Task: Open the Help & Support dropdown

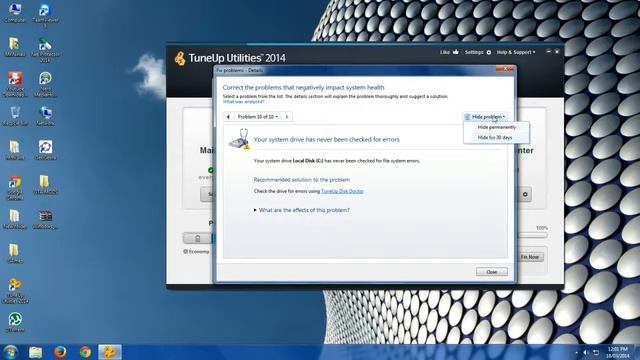Action: pos(516,52)
